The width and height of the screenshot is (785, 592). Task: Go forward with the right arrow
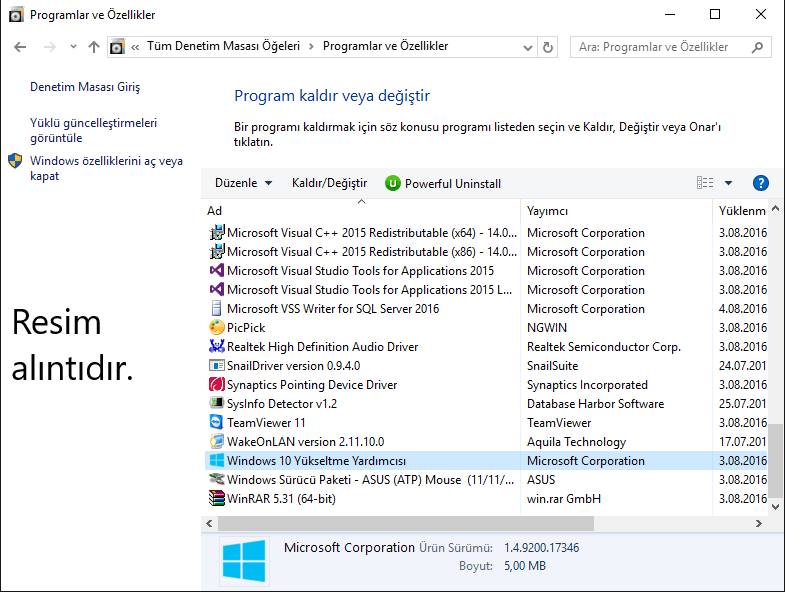coord(50,47)
